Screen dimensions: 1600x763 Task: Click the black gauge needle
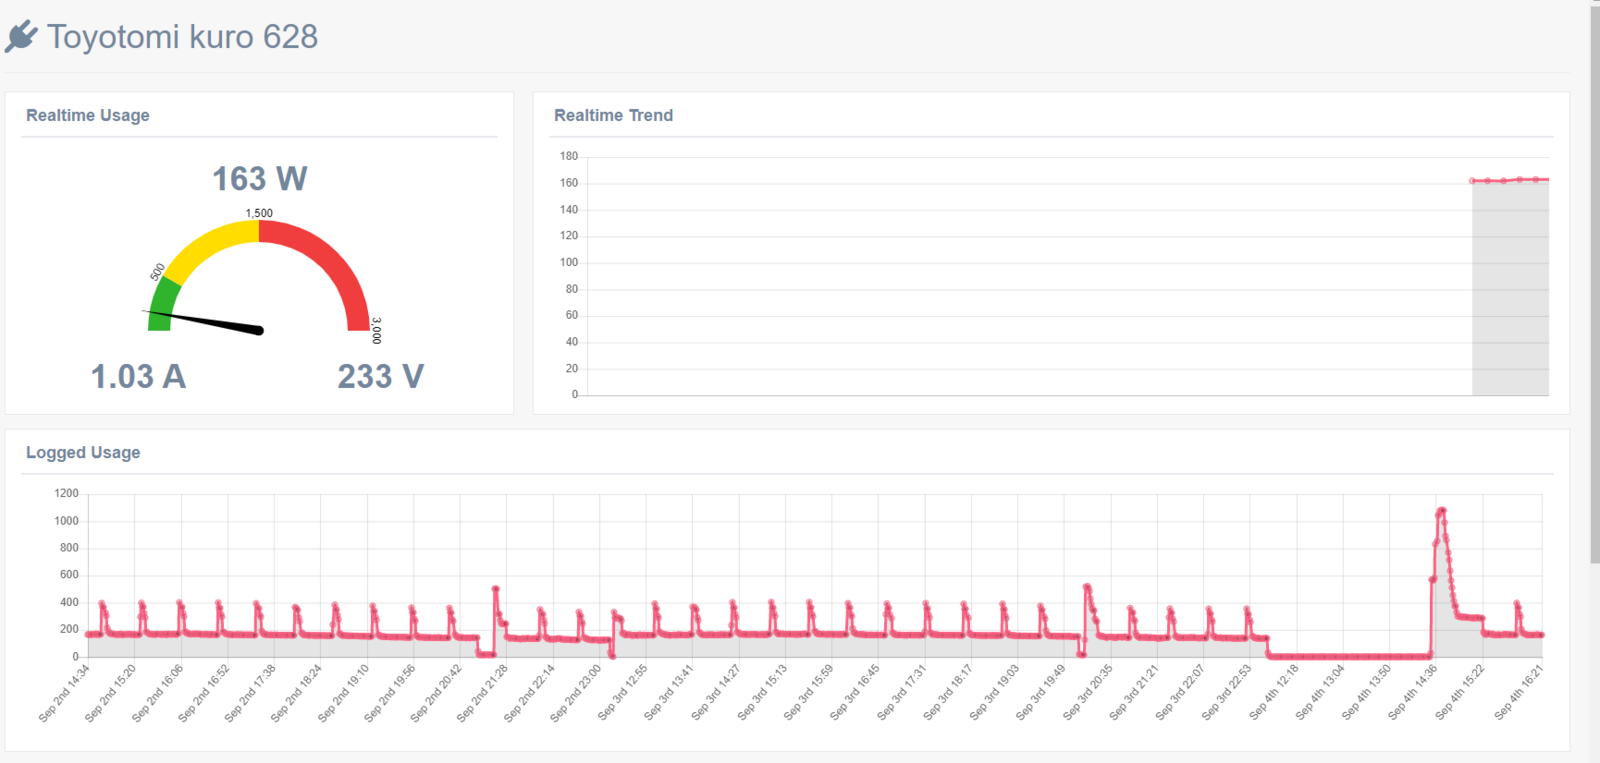(x=206, y=321)
